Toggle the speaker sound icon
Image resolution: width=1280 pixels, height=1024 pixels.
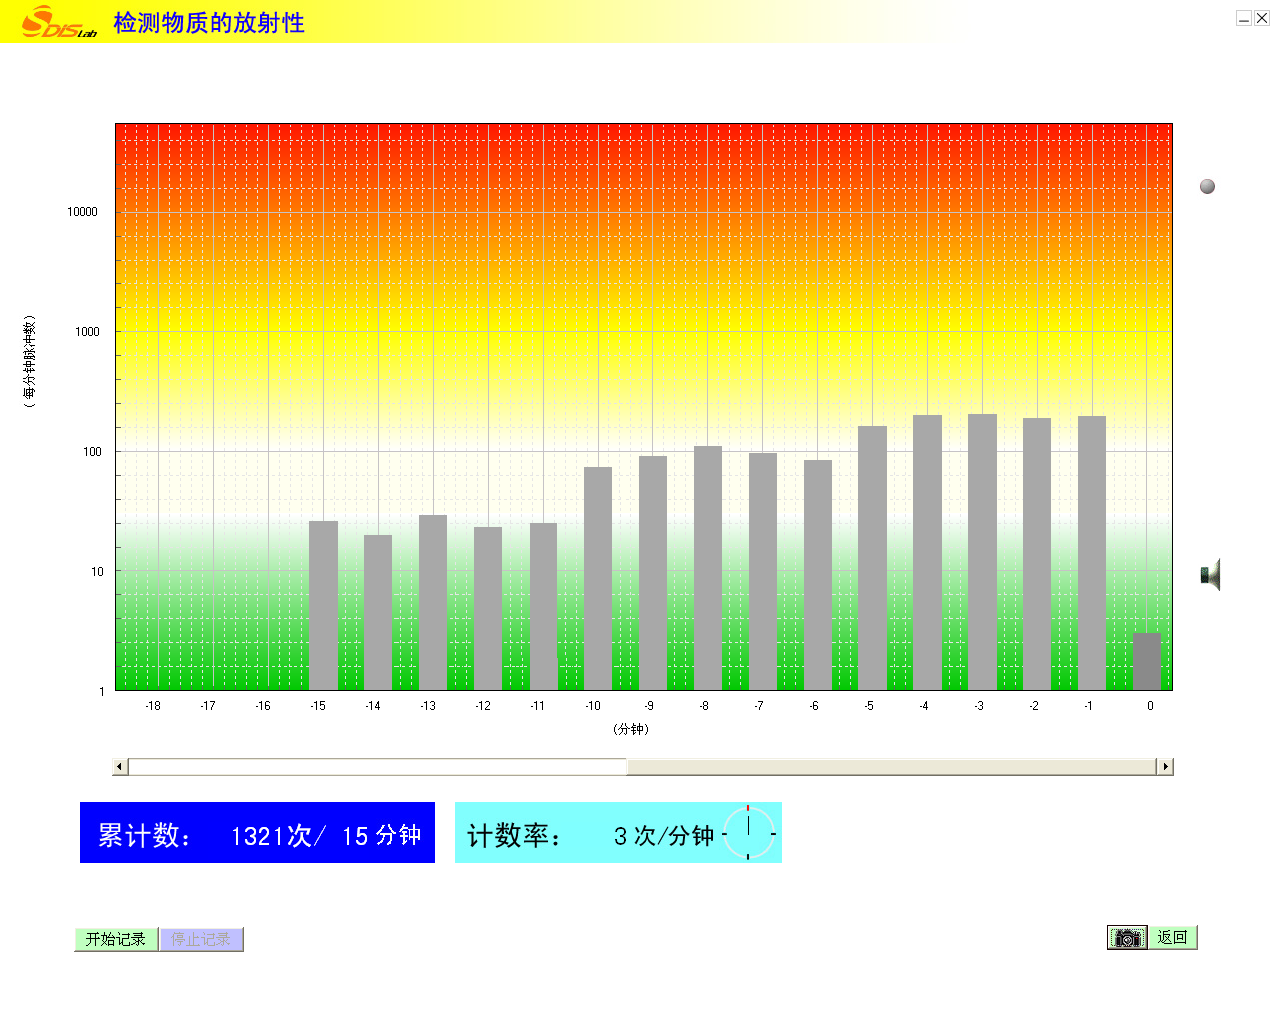[x=1210, y=575]
